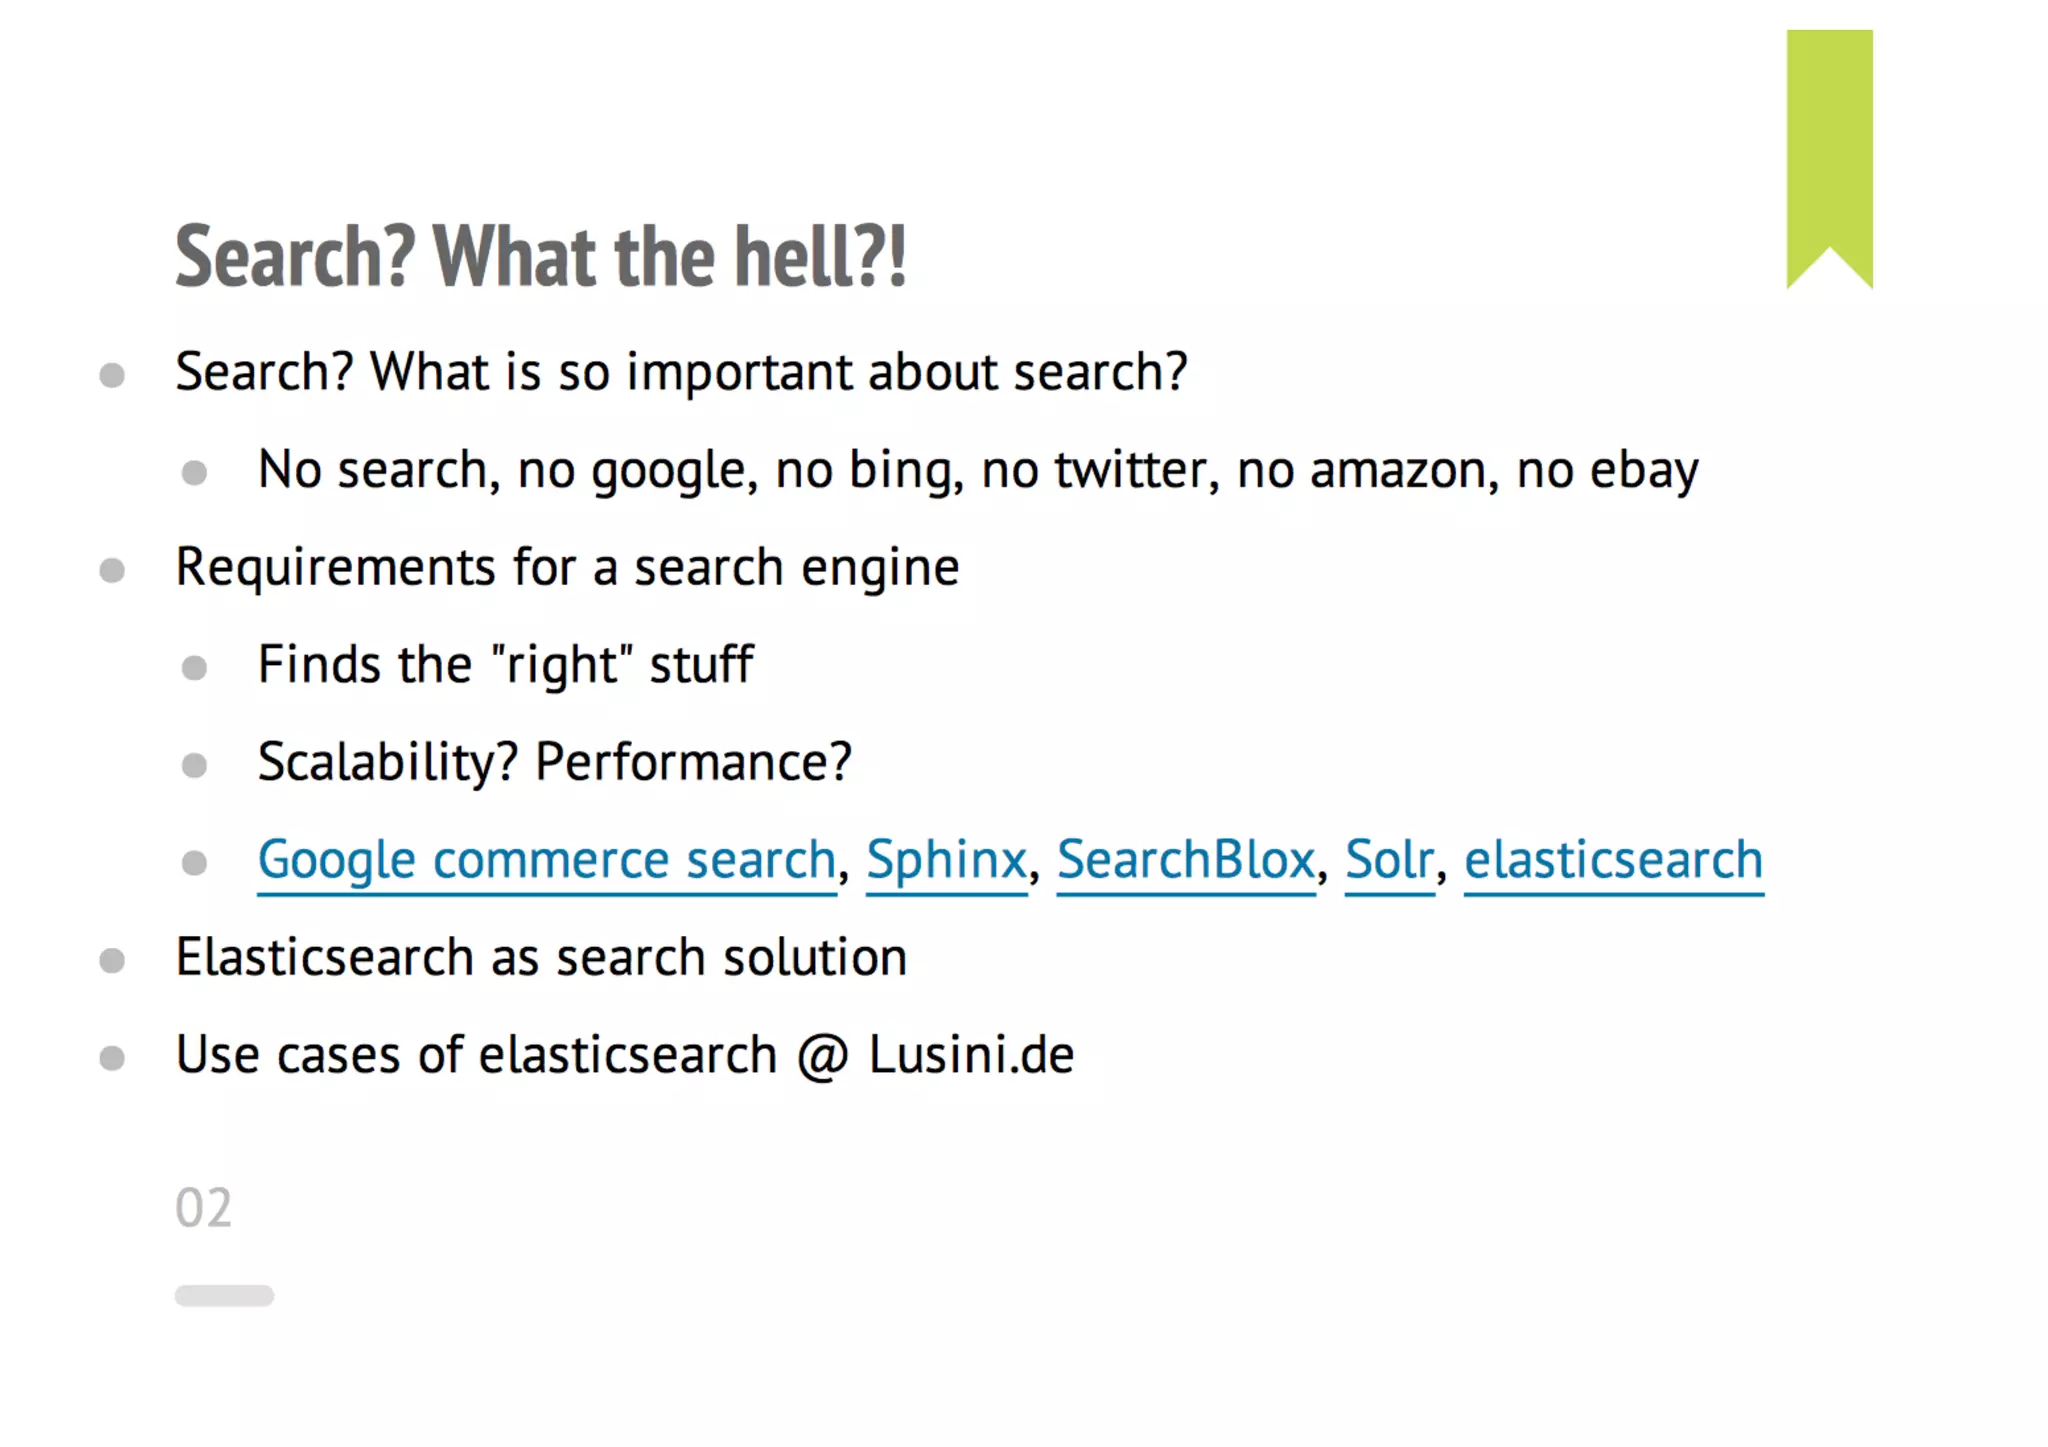
Task: Select 'Elasticsearch as search solution' text
Action: (541, 957)
